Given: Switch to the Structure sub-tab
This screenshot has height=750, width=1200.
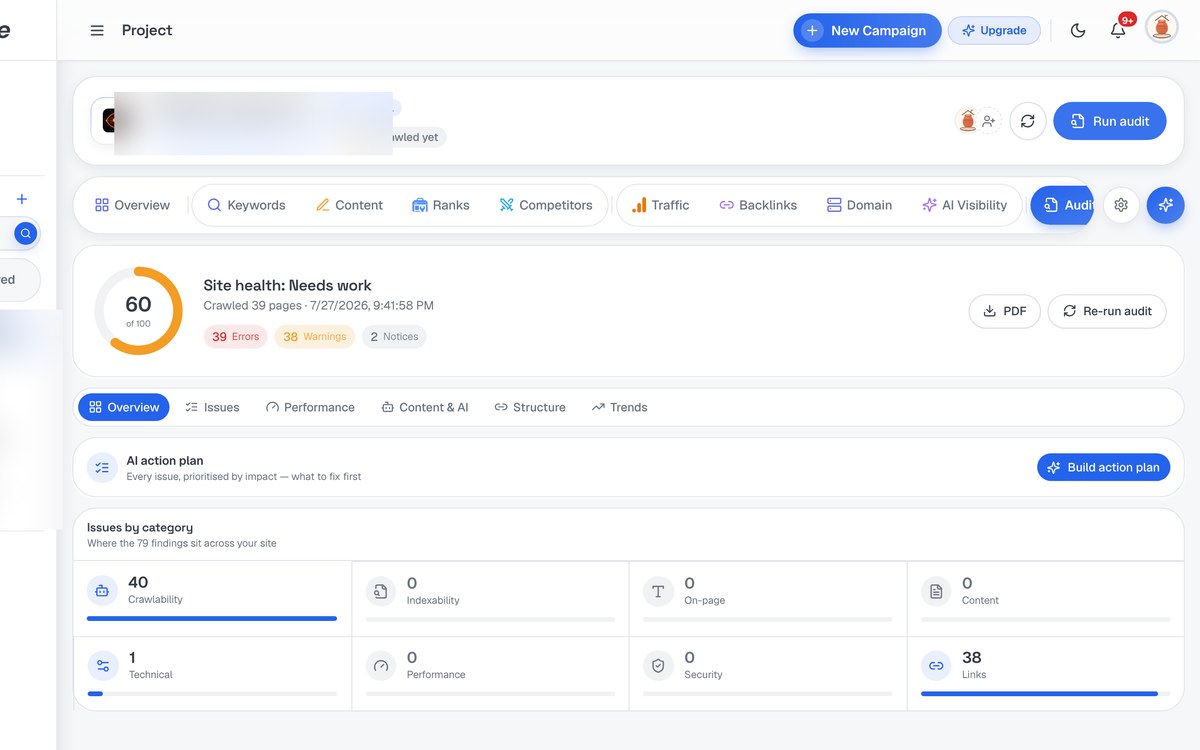Looking at the screenshot, I should pos(530,407).
